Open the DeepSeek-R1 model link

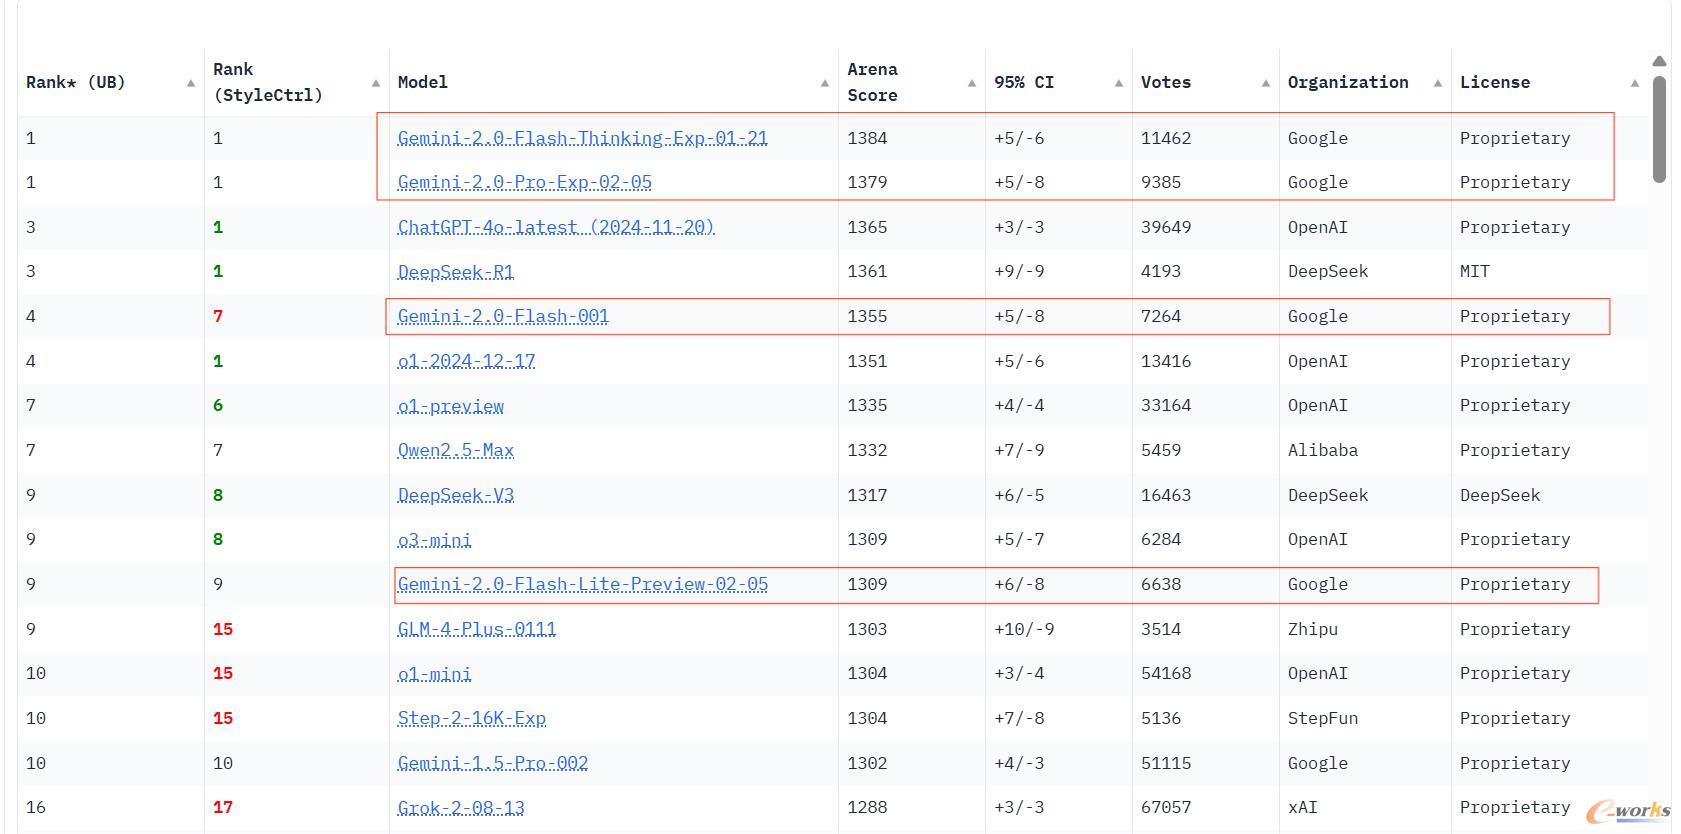click(x=455, y=272)
